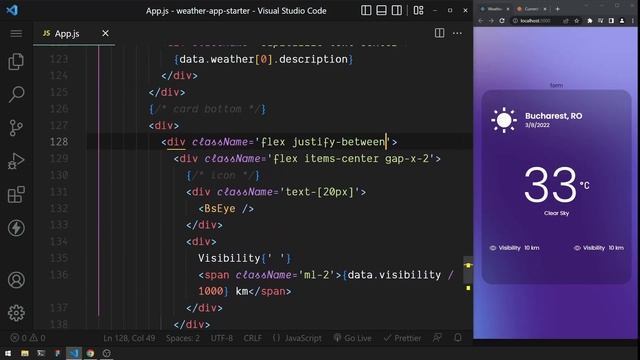Open the Run and Debug view
Screen dimensions: 640x360
[16, 161]
